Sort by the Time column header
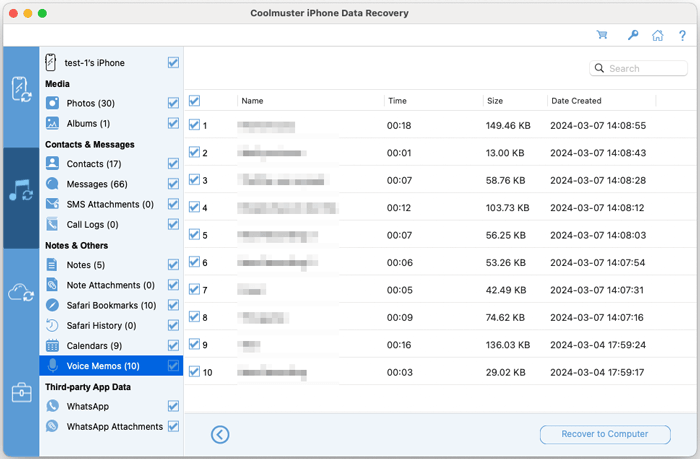The width and height of the screenshot is (700, 459). point(397,101)
